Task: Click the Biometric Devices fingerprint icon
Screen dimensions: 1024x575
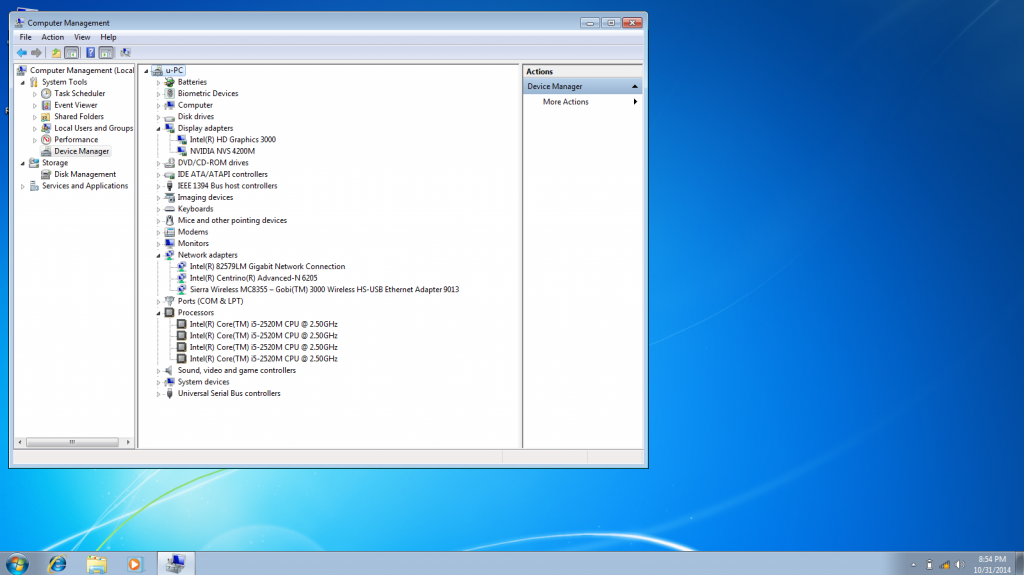Action: [x=170, y=93]
